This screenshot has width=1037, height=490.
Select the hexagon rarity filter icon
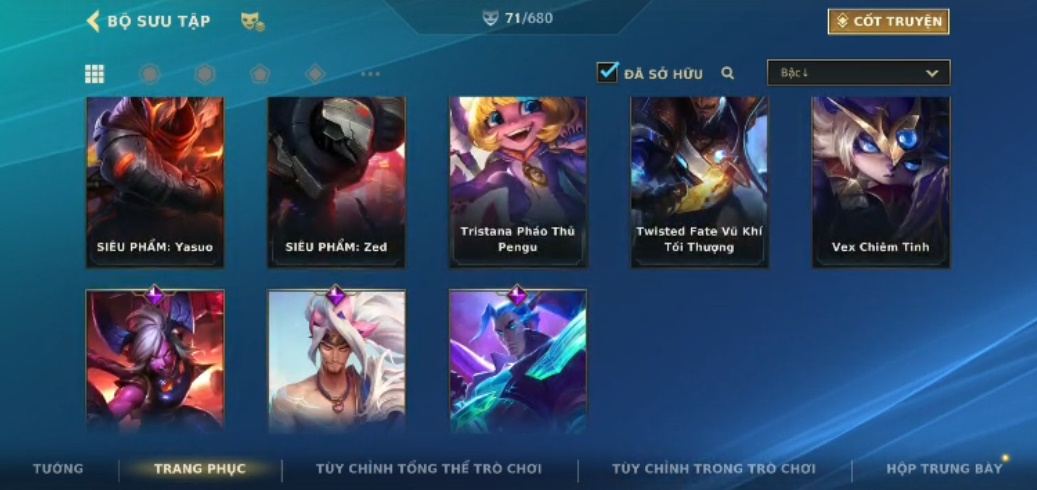pos(205,74)
